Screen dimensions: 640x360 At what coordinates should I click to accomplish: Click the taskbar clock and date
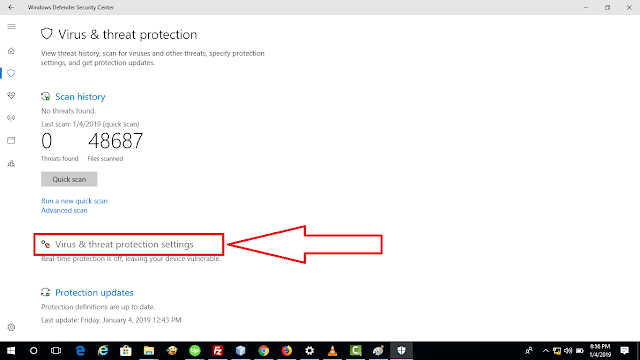(x=600, y=351)
